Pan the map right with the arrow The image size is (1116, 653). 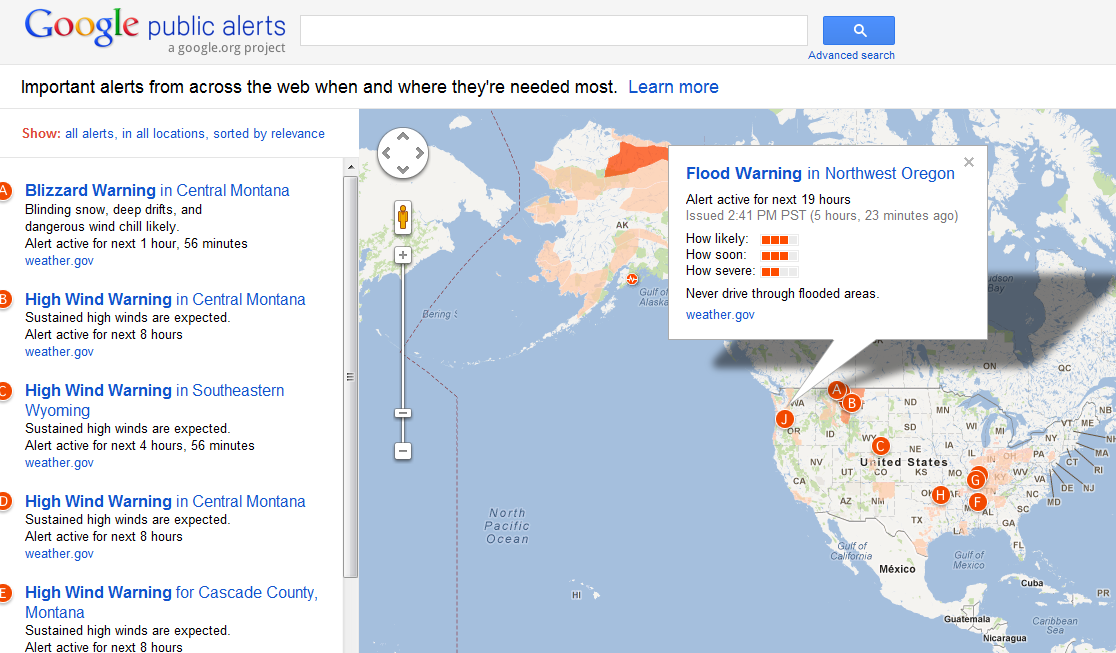tap(419, 153)
